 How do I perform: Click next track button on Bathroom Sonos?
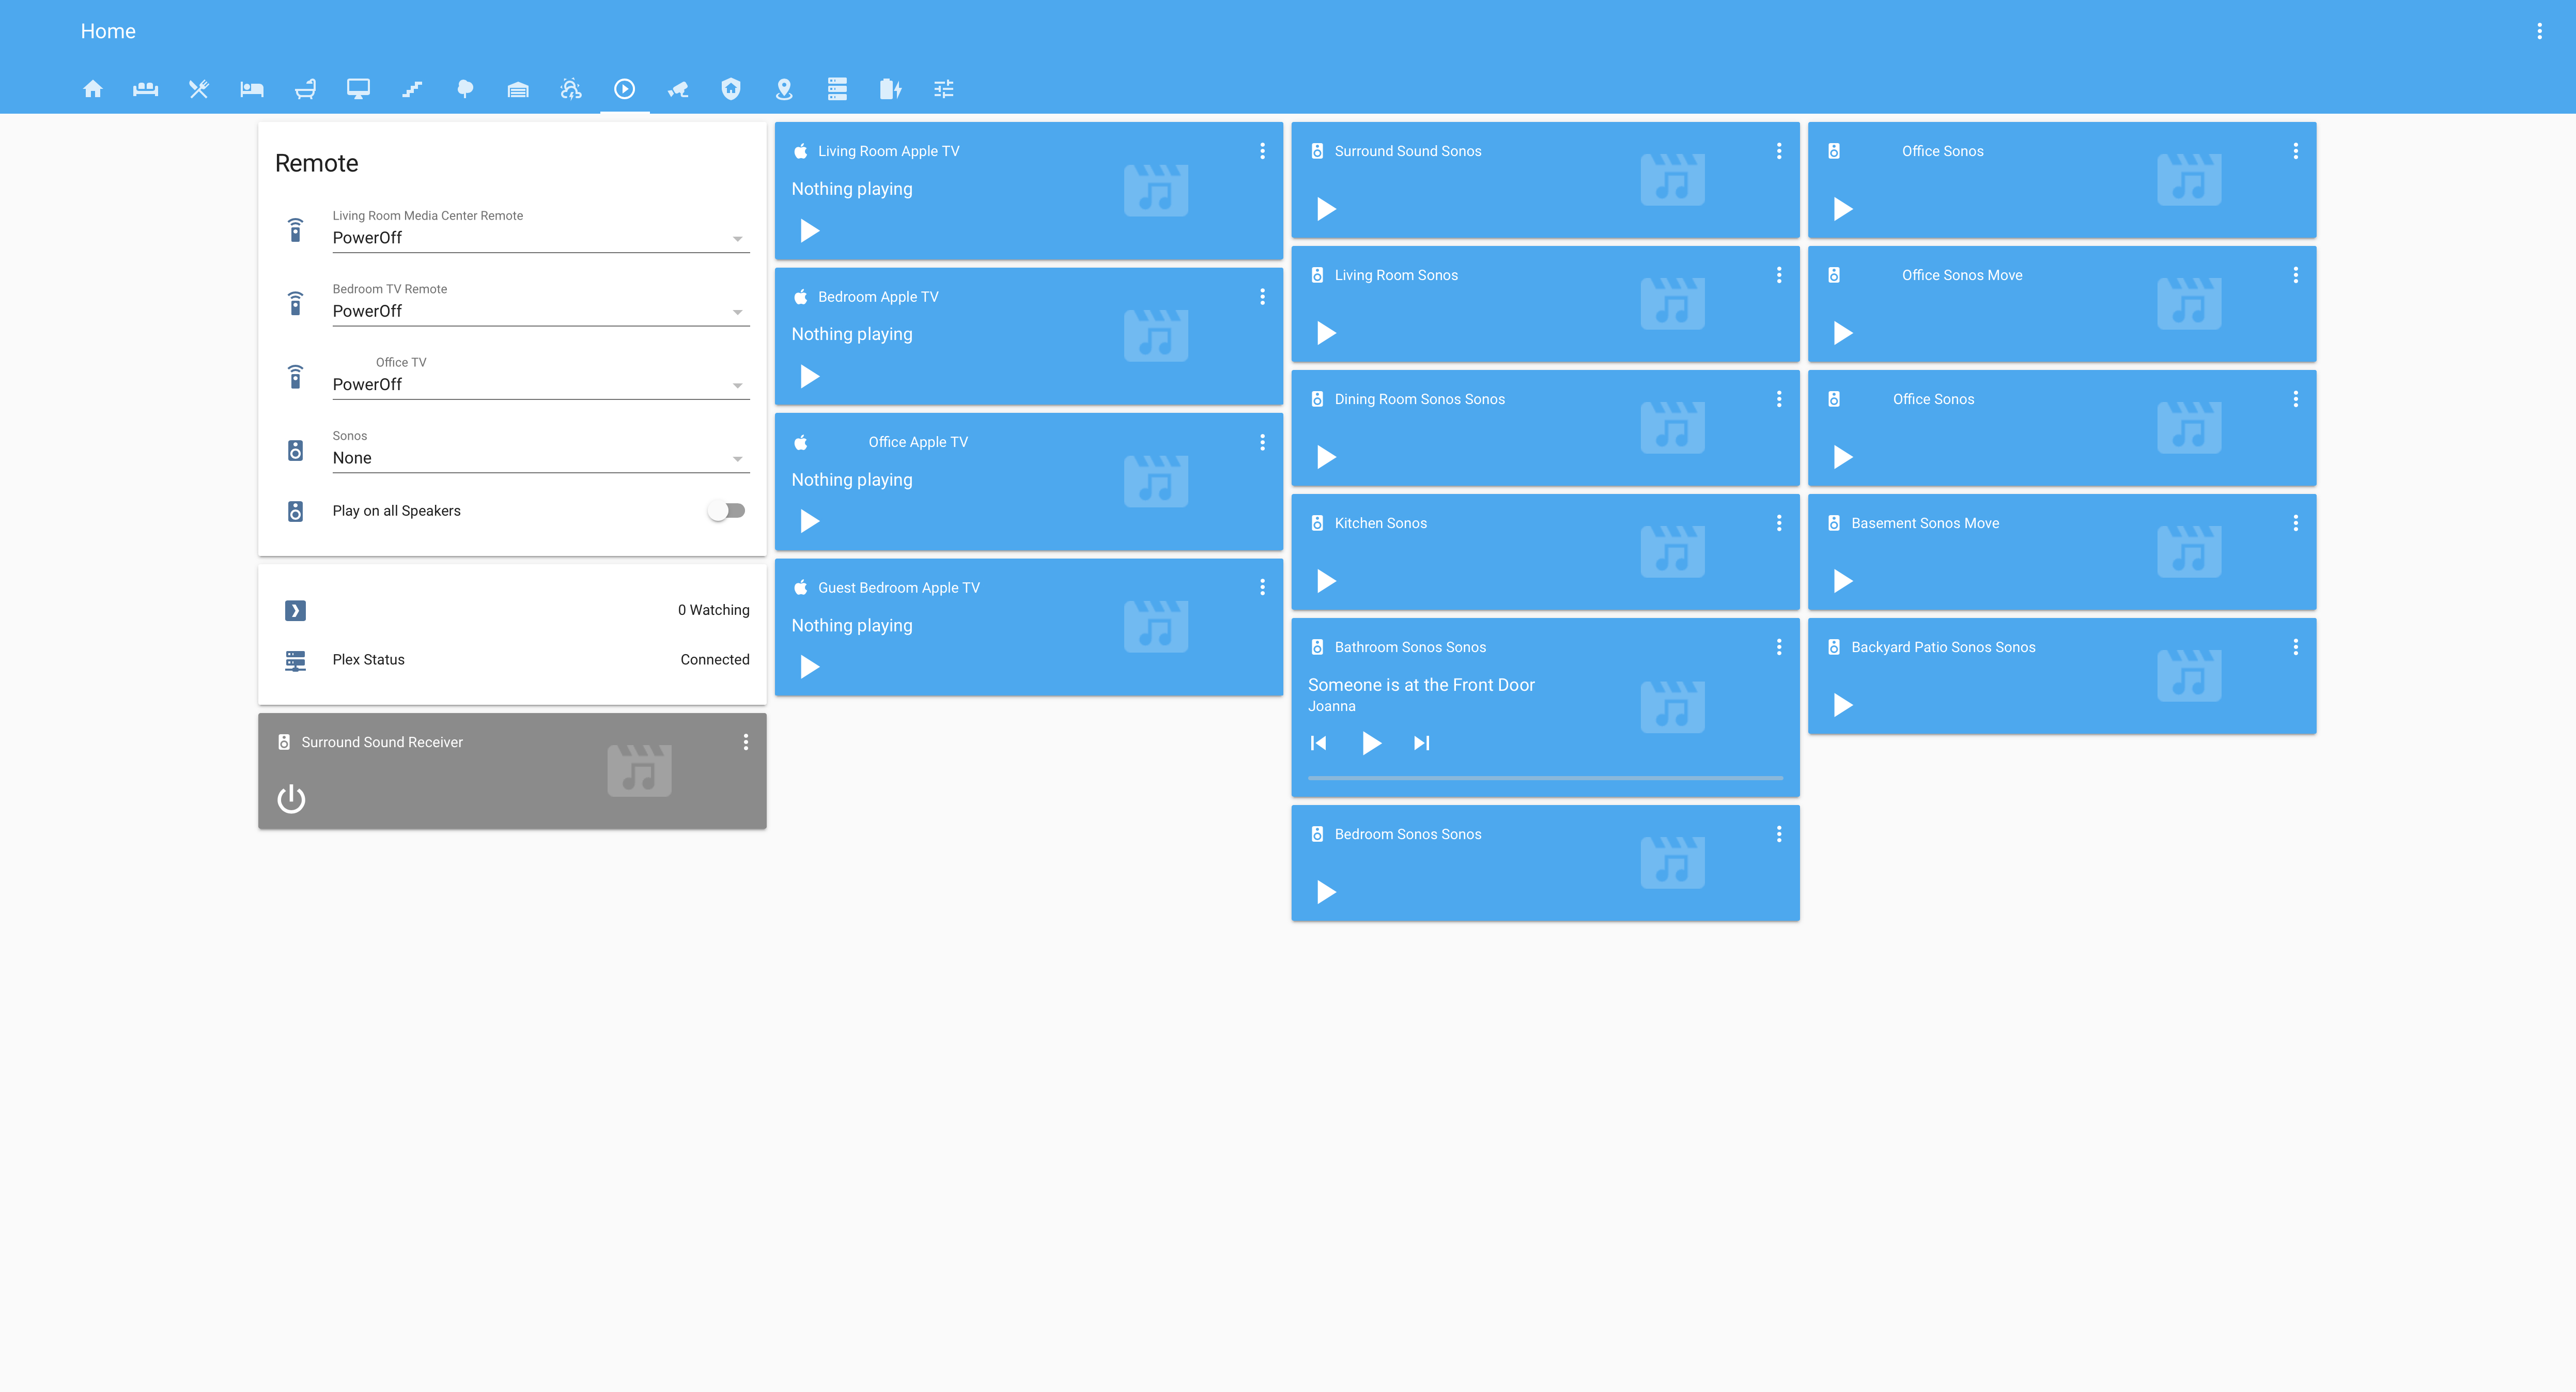click(1421, 743)
